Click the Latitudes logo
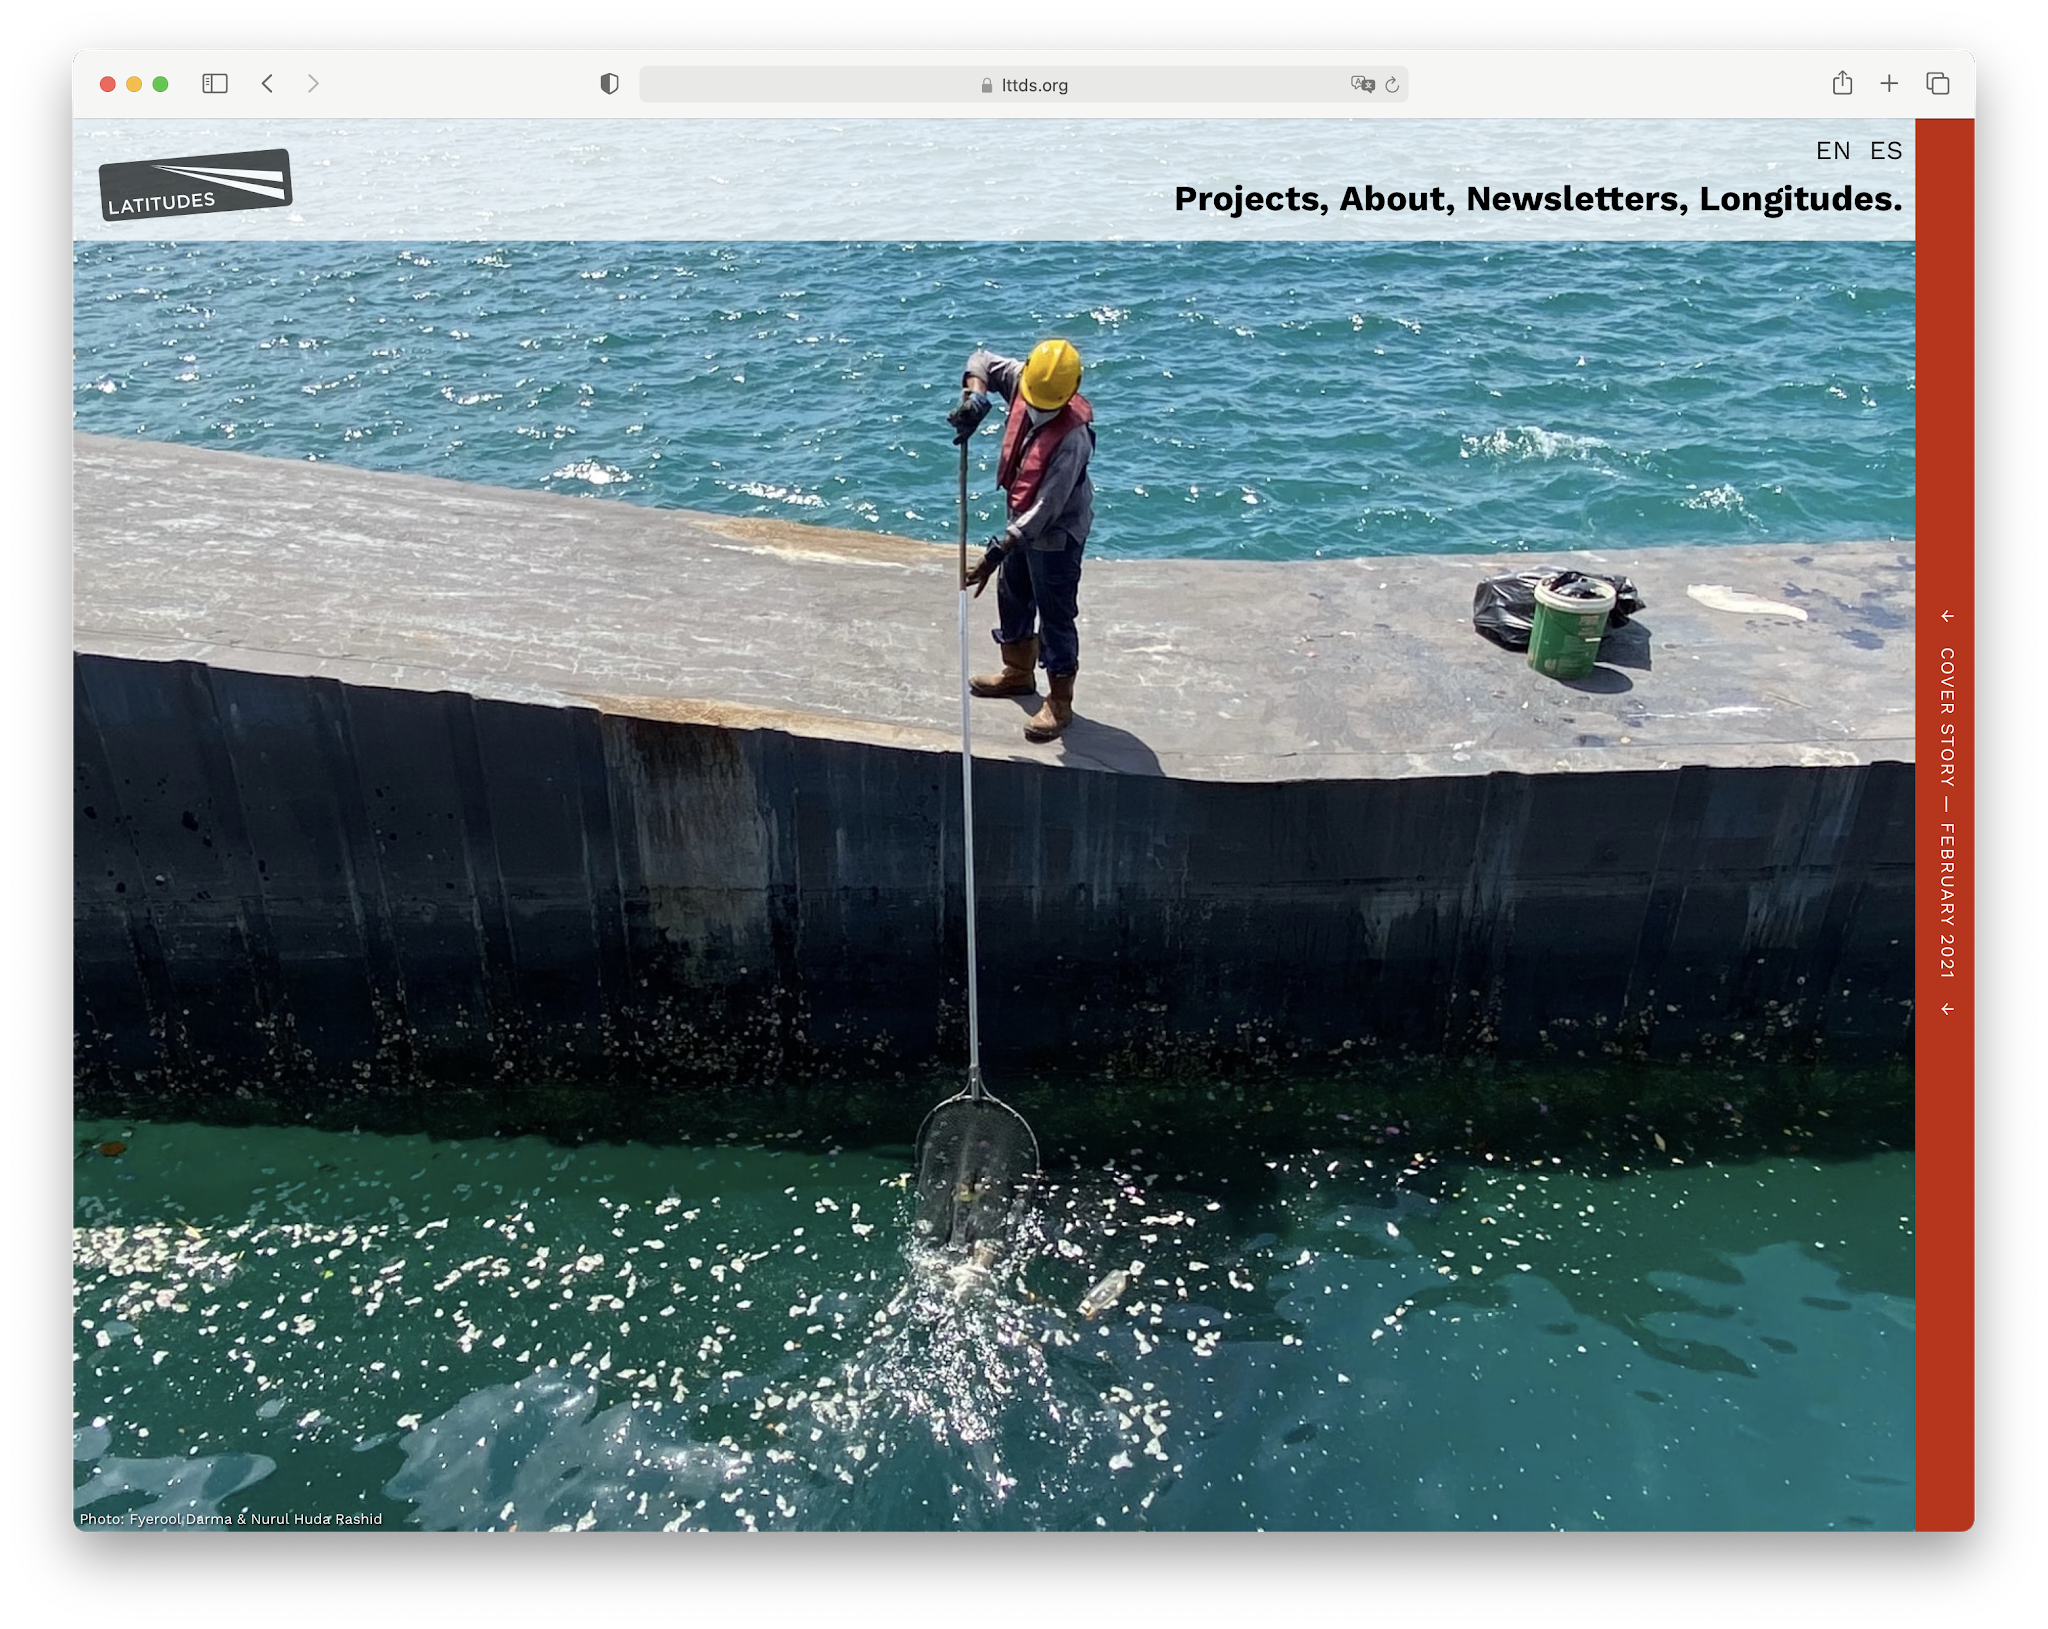Screen dimensions: 2048x1629 (195, 185)
